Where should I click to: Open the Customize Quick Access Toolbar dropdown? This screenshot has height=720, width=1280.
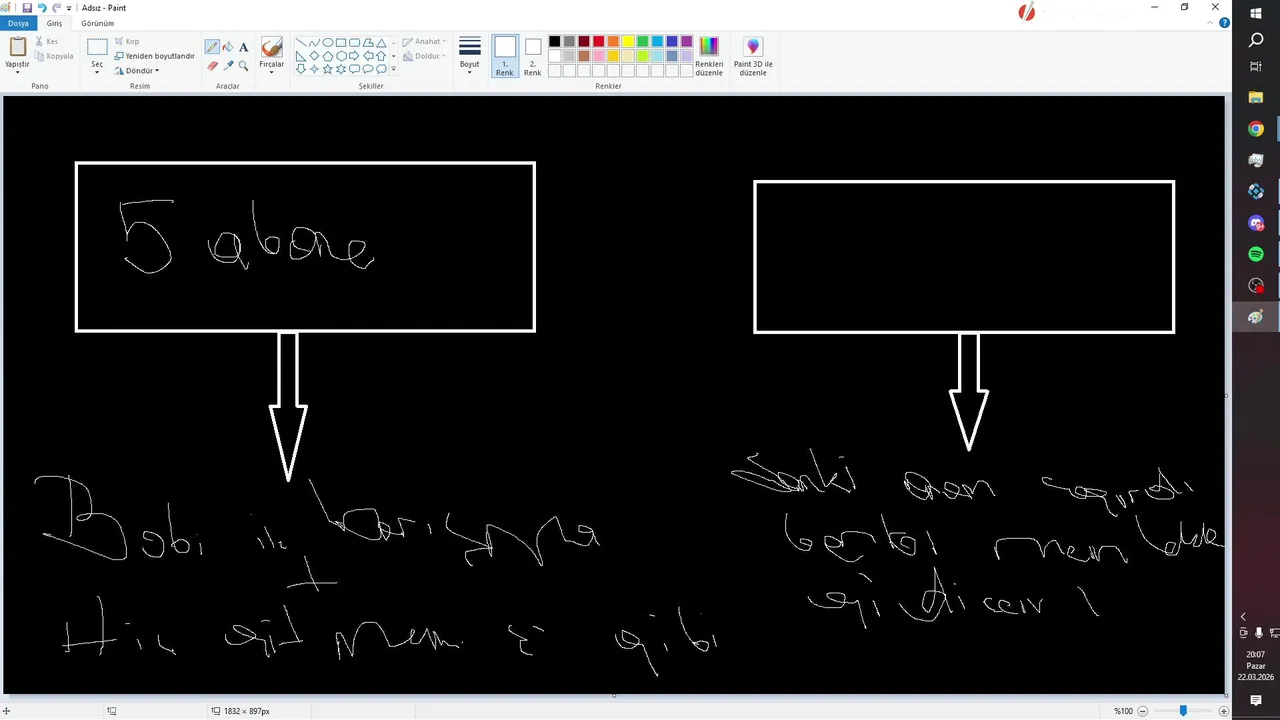[69, 8]
